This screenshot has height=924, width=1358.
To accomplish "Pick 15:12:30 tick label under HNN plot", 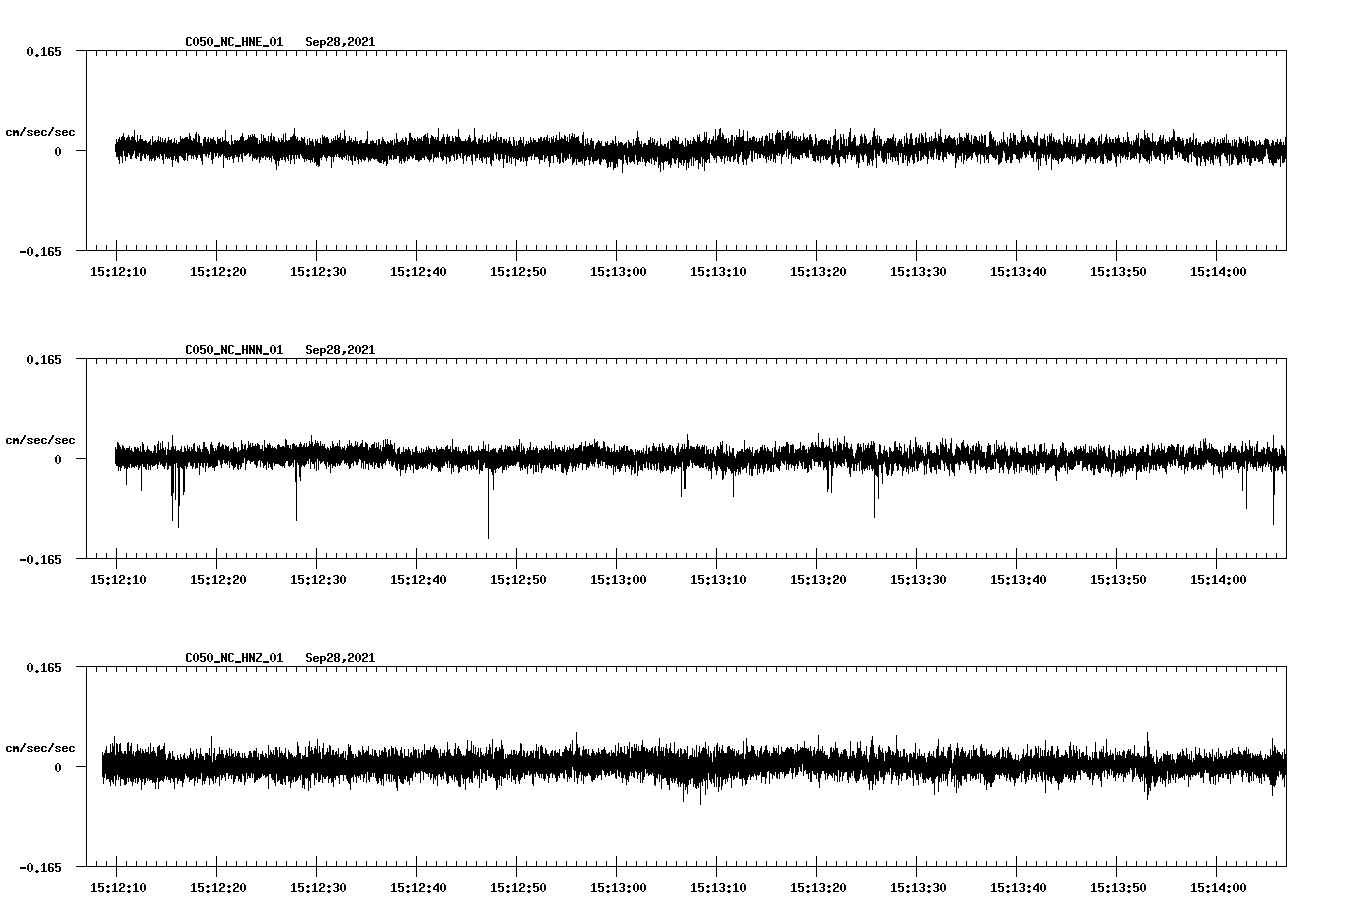I will click(318, 579).
